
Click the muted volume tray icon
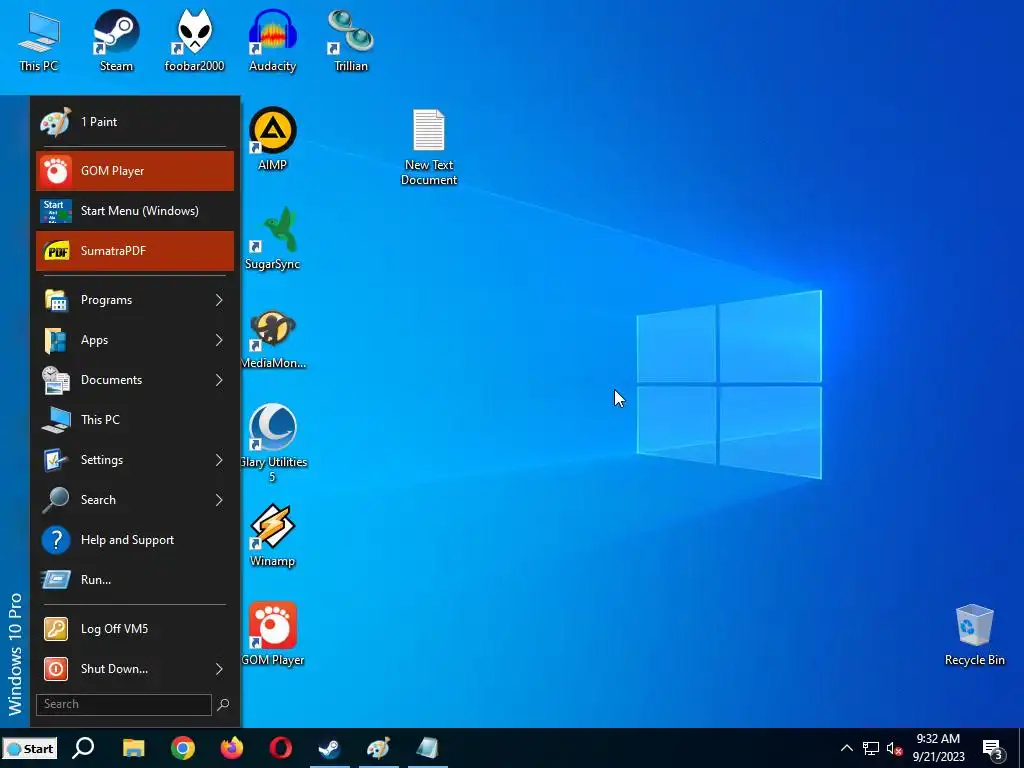pos(894,748)
